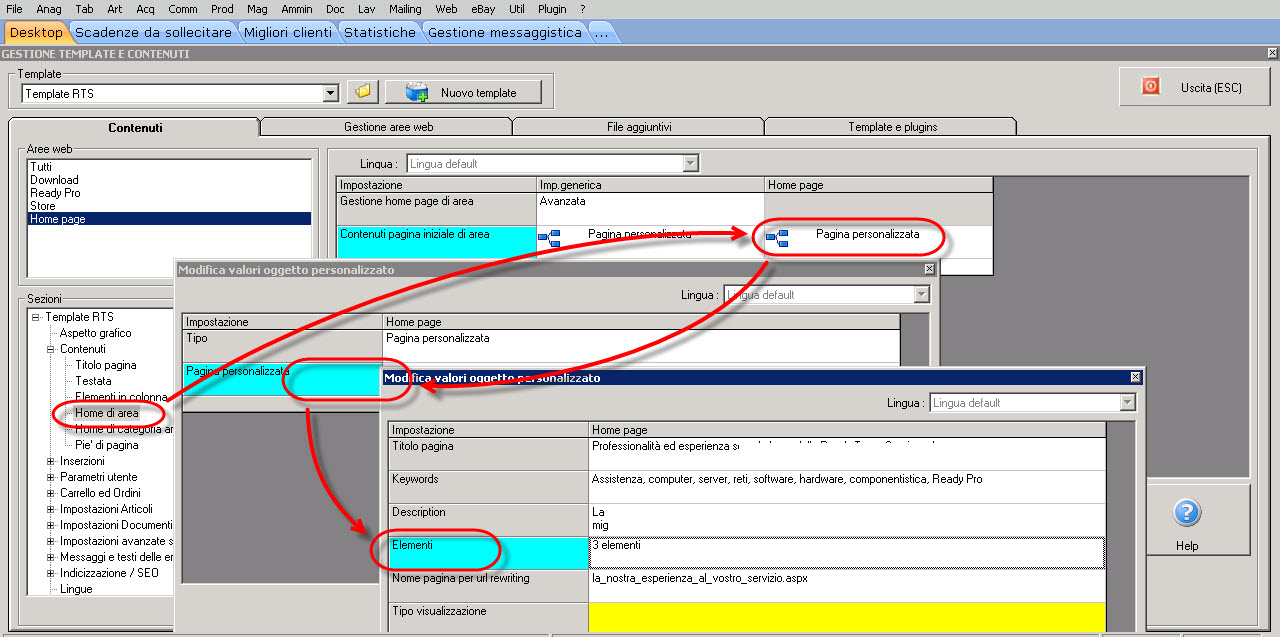Click the "3 elementi" value cell
This screenshot has width=1280, height=637.
pos(847,553)
